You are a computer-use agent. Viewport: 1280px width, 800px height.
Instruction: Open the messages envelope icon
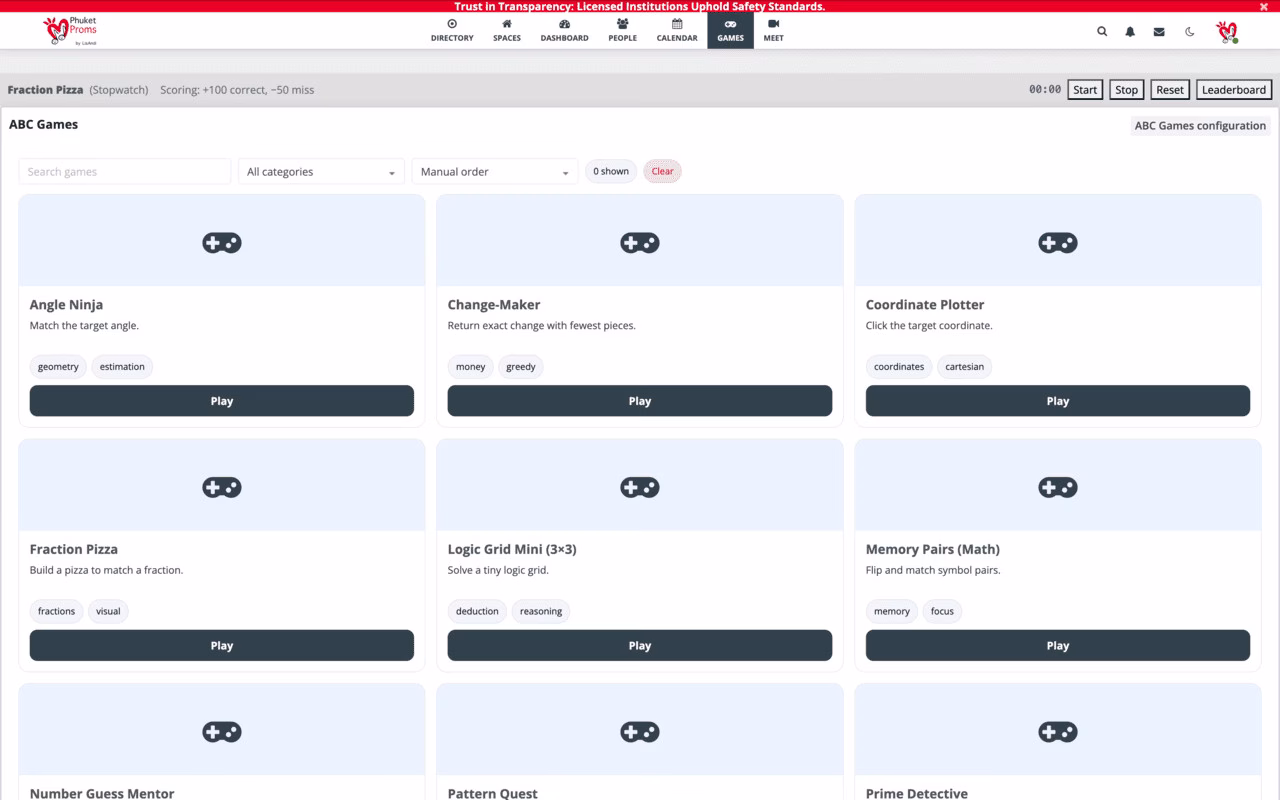(1159, 31)
